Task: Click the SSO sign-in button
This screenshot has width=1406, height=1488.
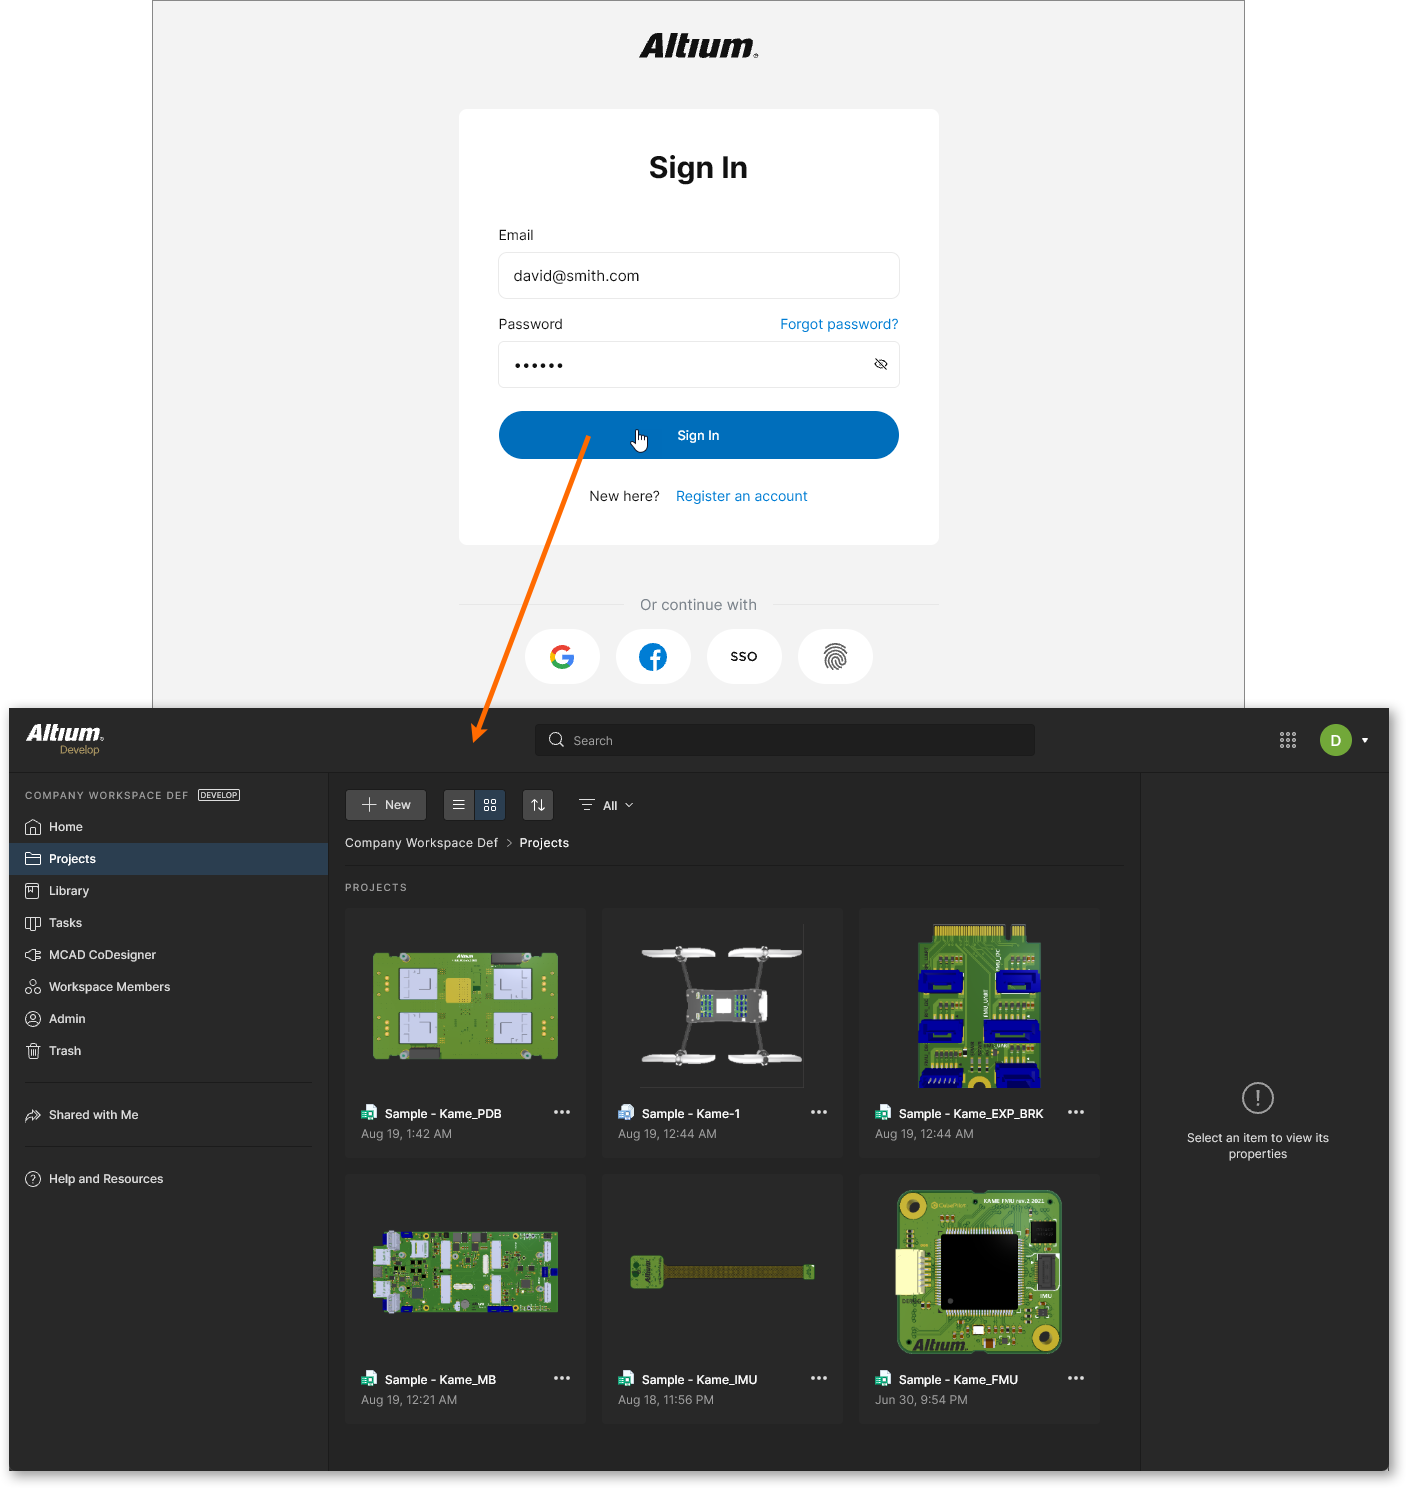Action: [744, 657]
